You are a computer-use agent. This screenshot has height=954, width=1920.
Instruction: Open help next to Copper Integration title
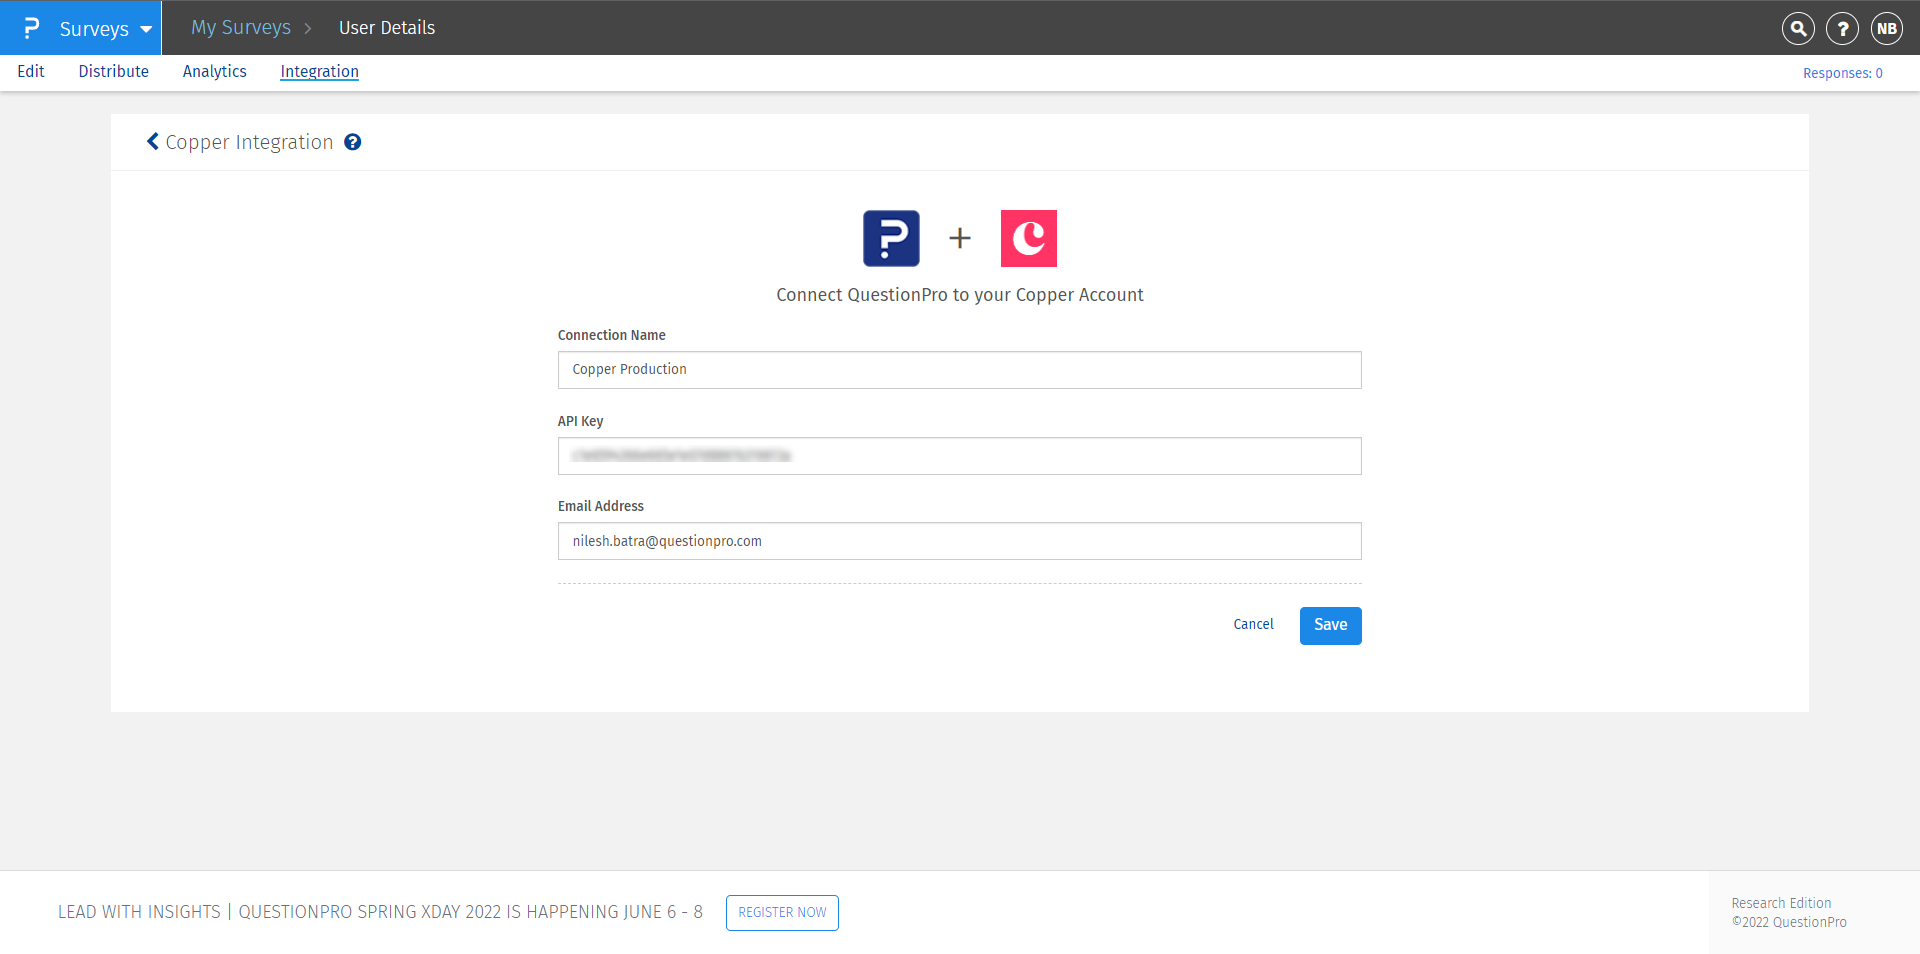[352, 142]
